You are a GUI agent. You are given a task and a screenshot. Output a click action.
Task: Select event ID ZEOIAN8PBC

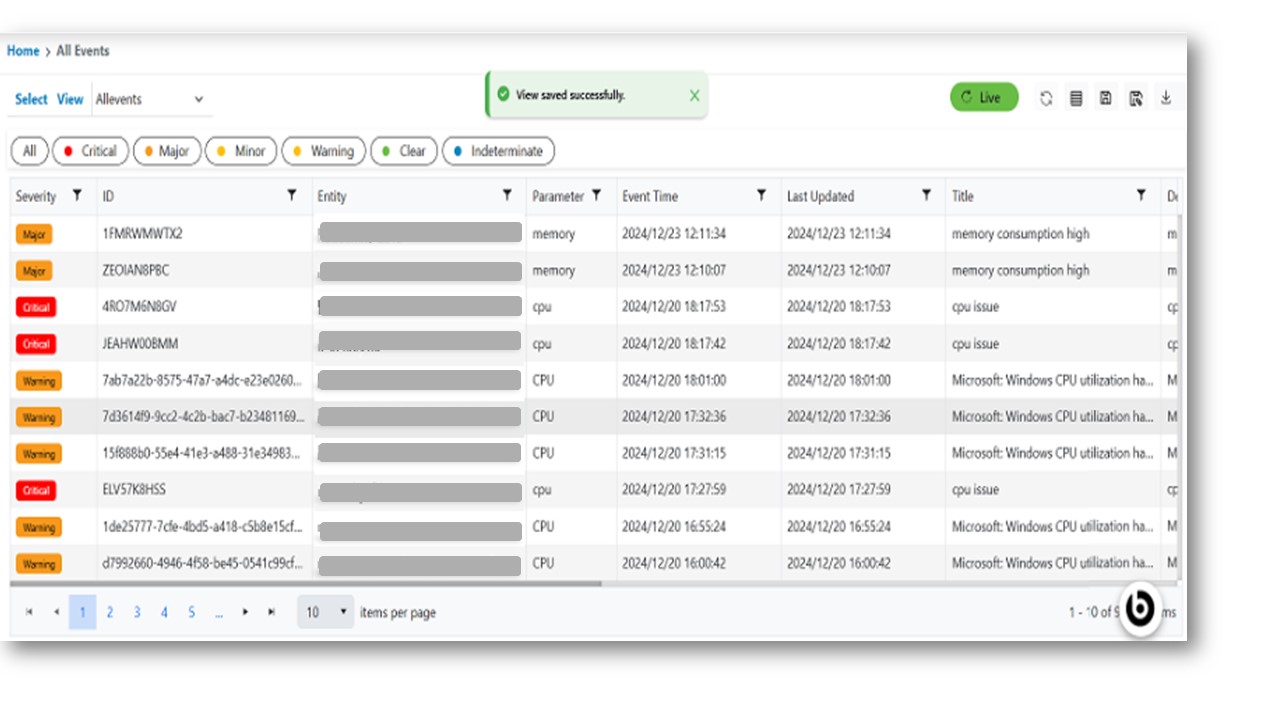coord(135,271)
